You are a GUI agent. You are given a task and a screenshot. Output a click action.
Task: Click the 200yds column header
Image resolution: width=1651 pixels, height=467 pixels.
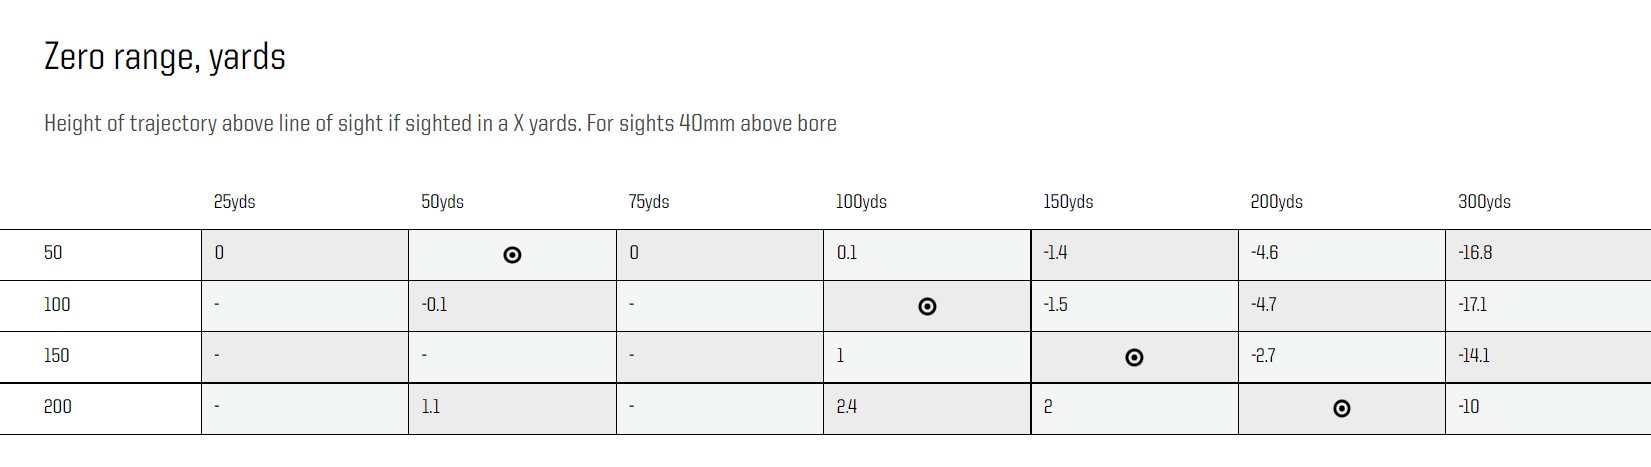pos(1276,202)
